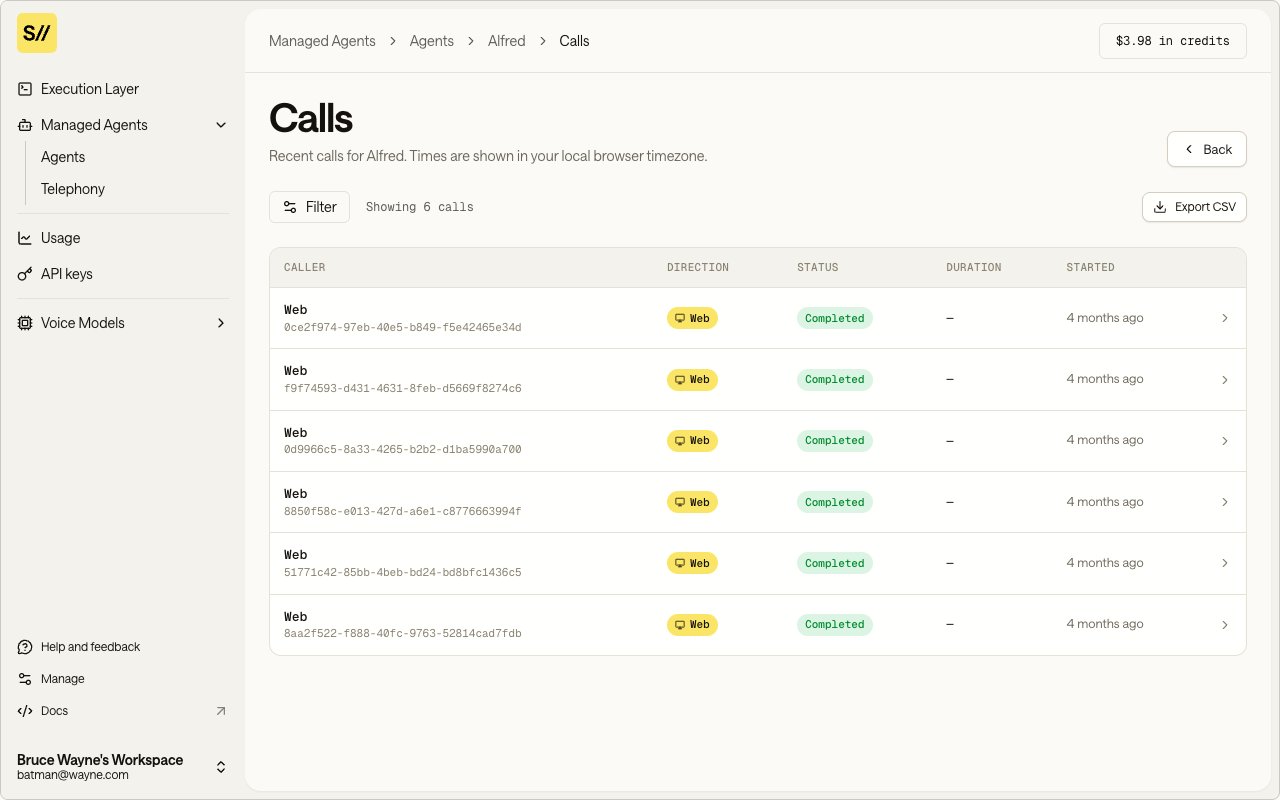Click the Back button
The width and height of the screenshot is (1280, 800).
(x=1207, y=149)
